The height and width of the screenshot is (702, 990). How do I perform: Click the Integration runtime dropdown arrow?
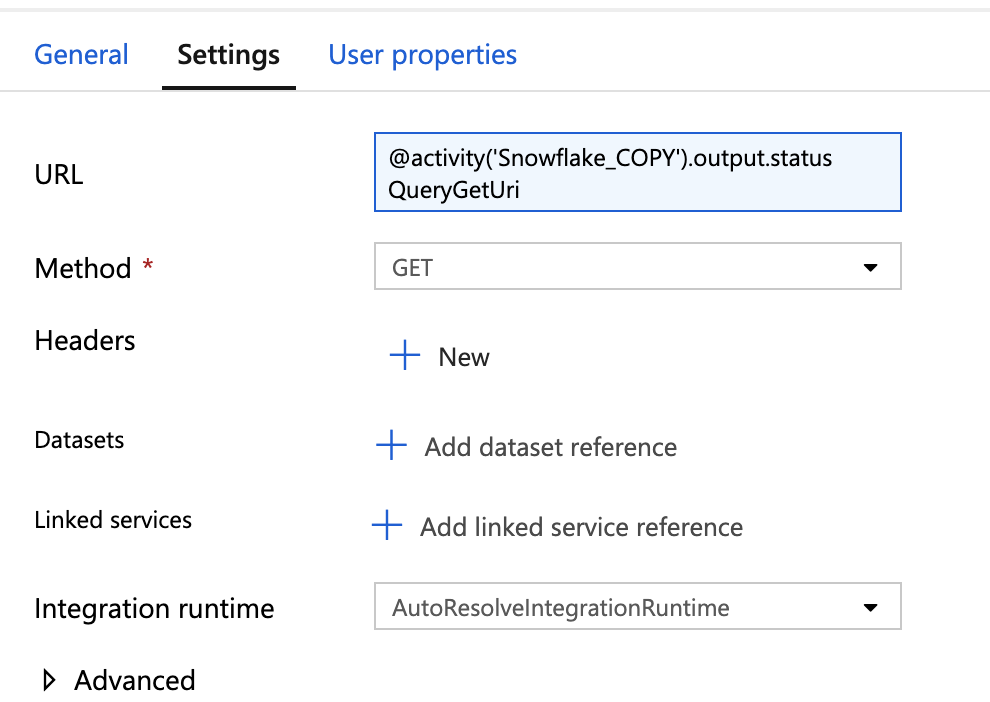pyautogui.click(x=870, y=607)
